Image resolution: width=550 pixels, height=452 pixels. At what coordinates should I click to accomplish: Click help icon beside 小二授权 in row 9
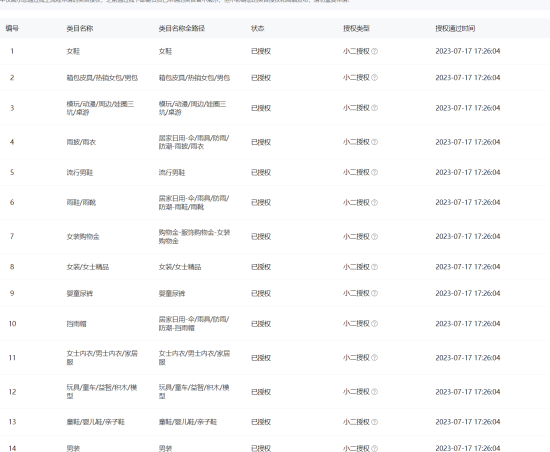(x=374, y=293)
